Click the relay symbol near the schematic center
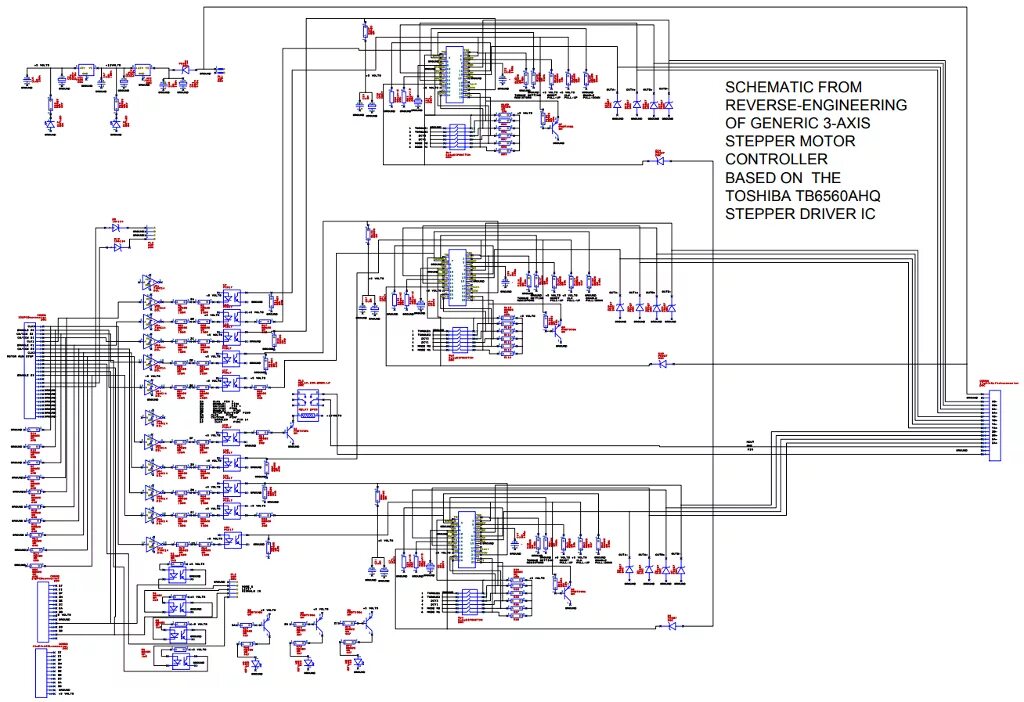Viewport: 1024px width, 702px height. tap(308, 406)
